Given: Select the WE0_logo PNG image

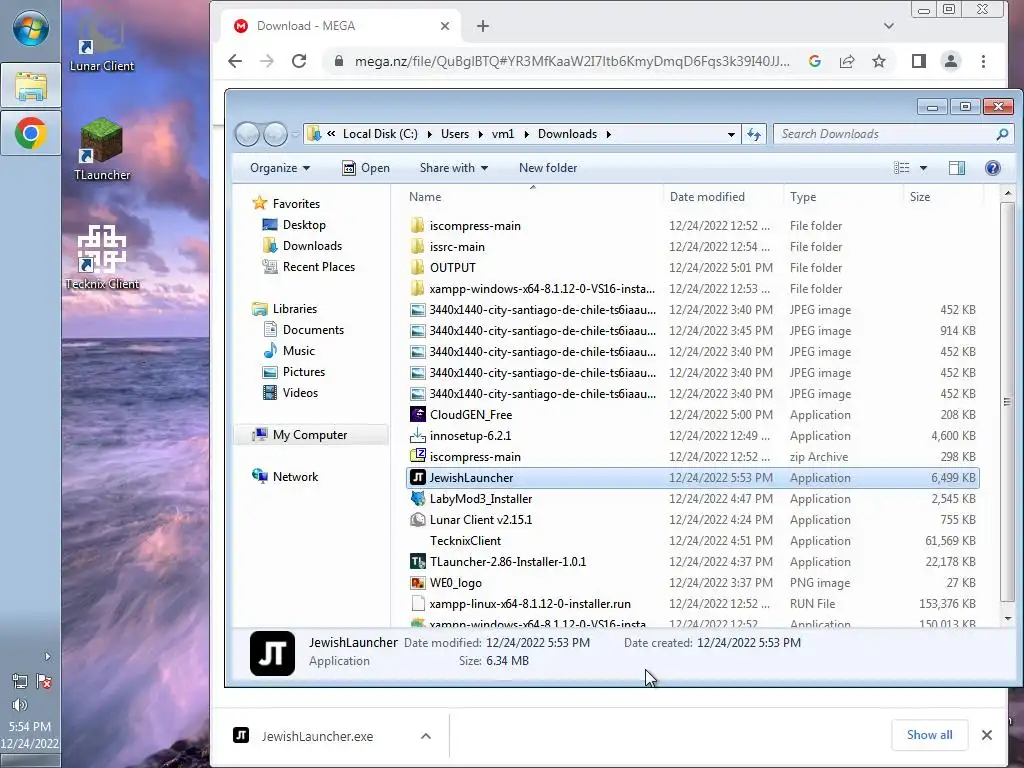Looking at the screenshot, I should pos(692,583).
